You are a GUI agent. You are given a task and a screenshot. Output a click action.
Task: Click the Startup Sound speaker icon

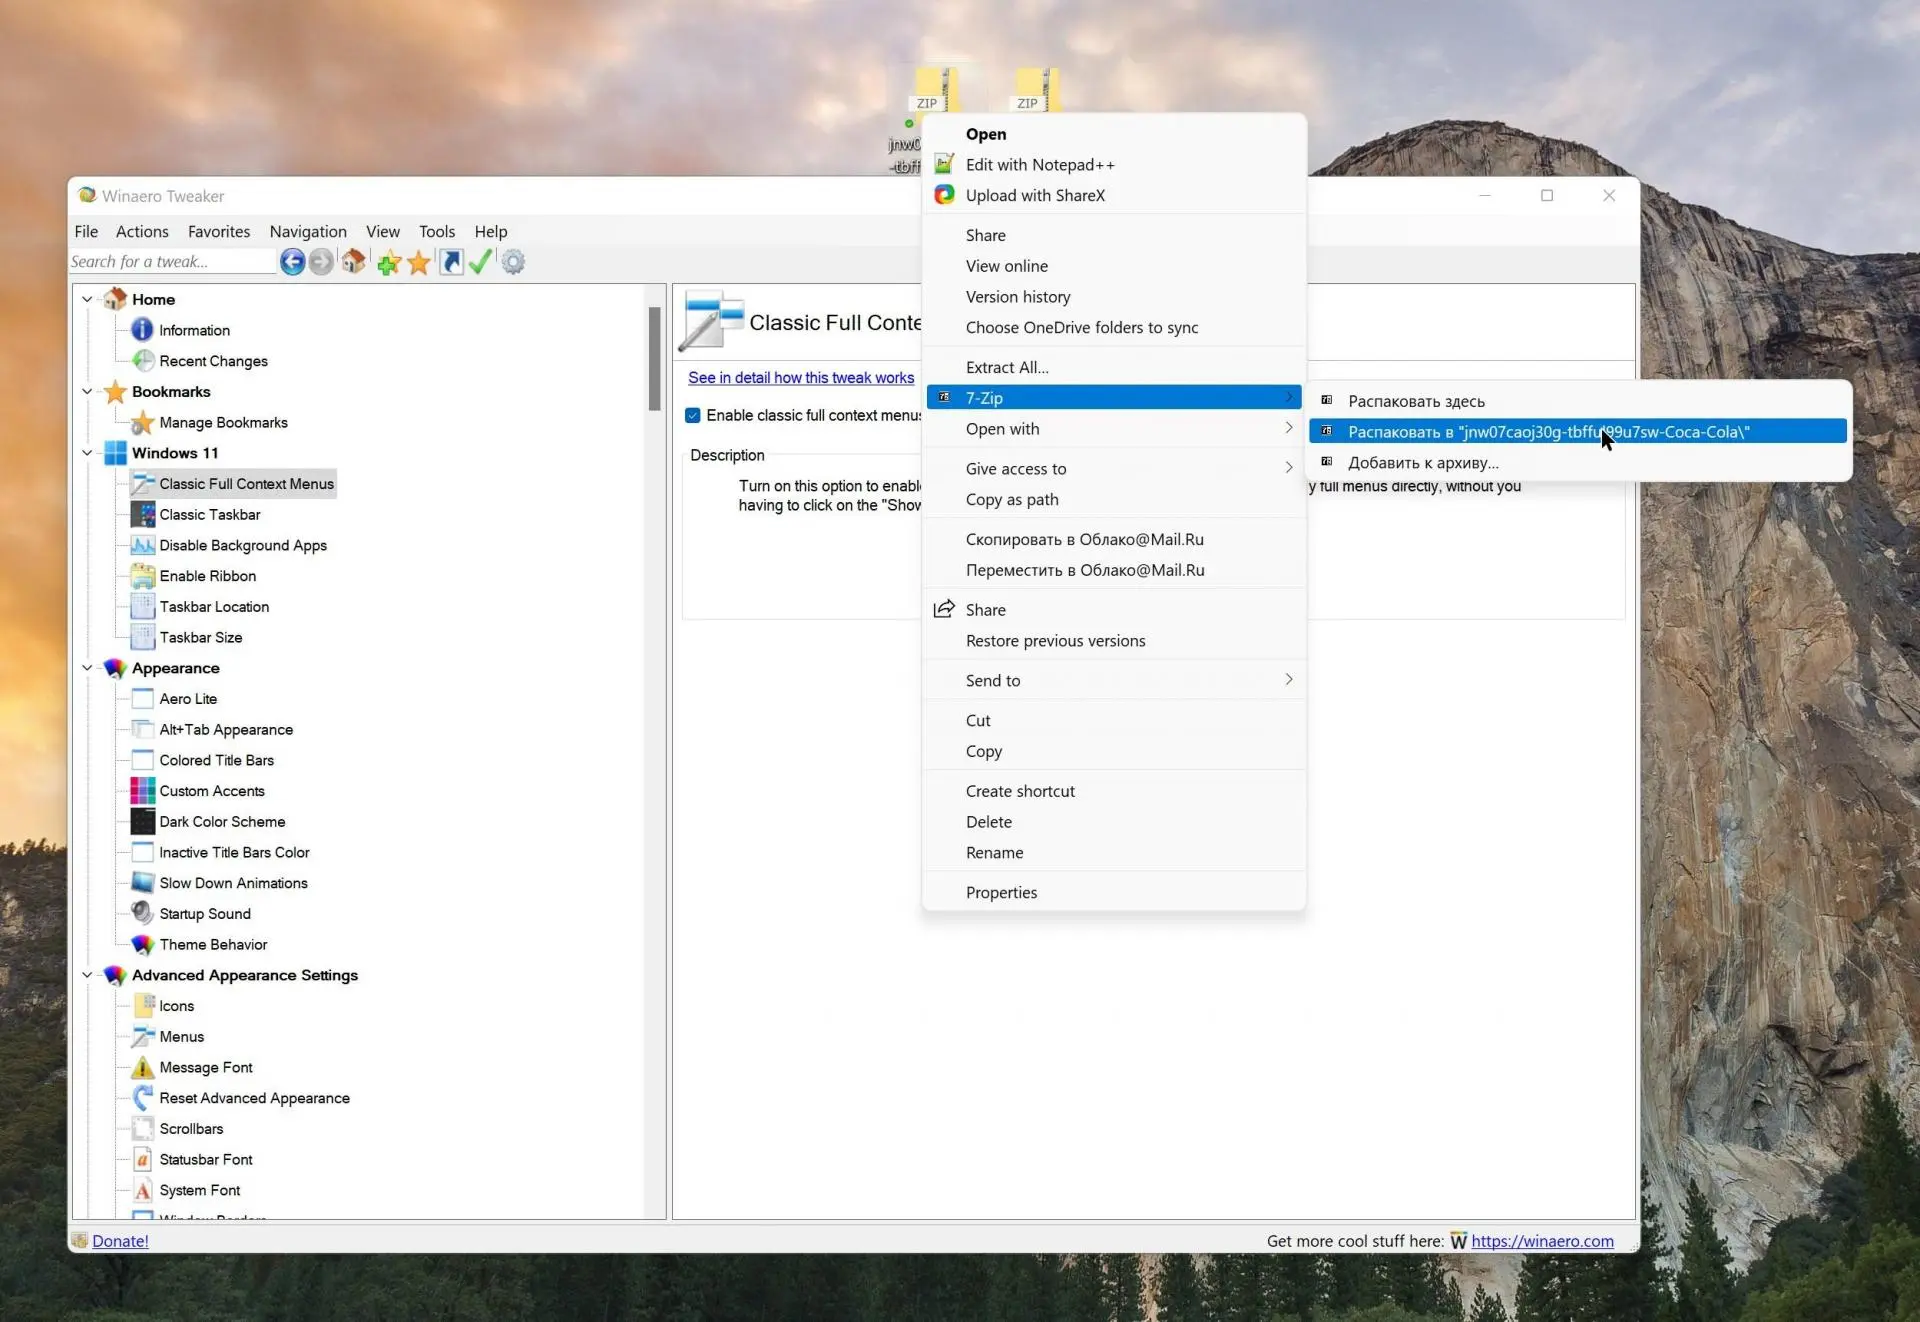point(143,914)
